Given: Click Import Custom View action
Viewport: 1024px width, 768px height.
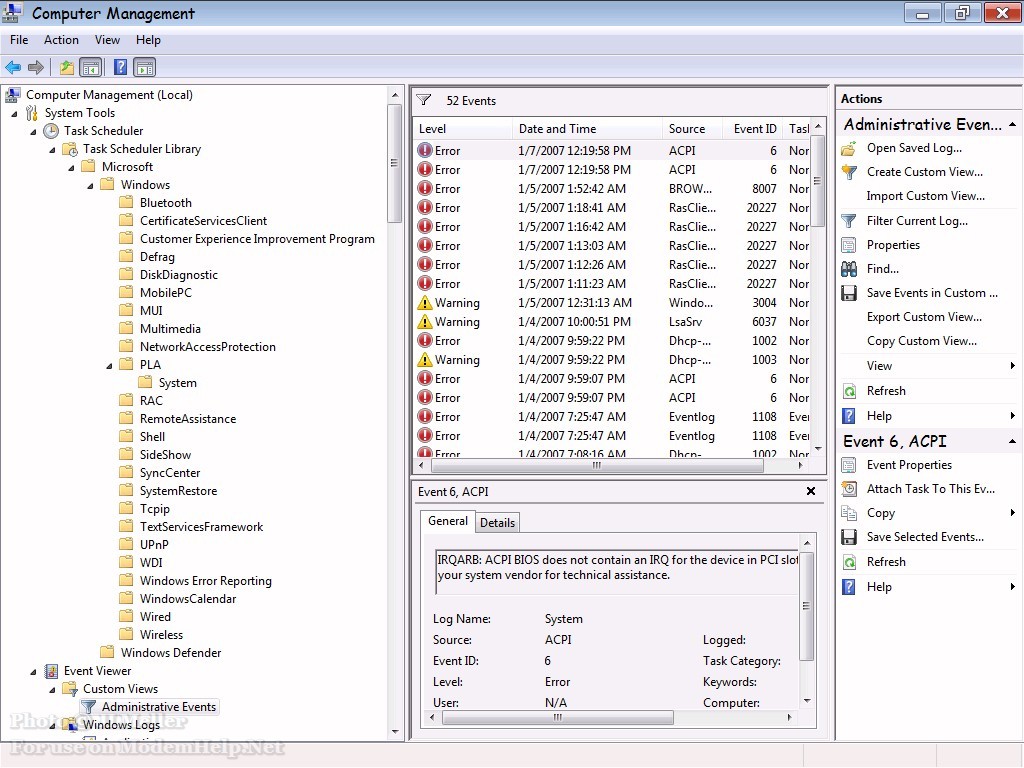Looking at the screenshot, I should [x=925, y=196].
